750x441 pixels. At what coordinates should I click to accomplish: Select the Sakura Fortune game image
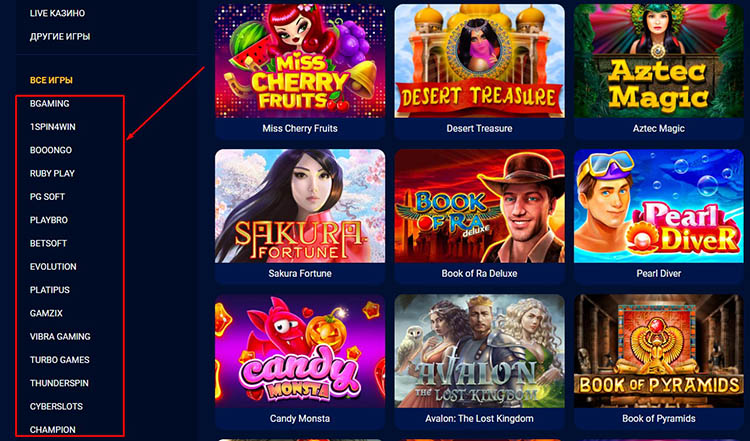pos(300,206)
